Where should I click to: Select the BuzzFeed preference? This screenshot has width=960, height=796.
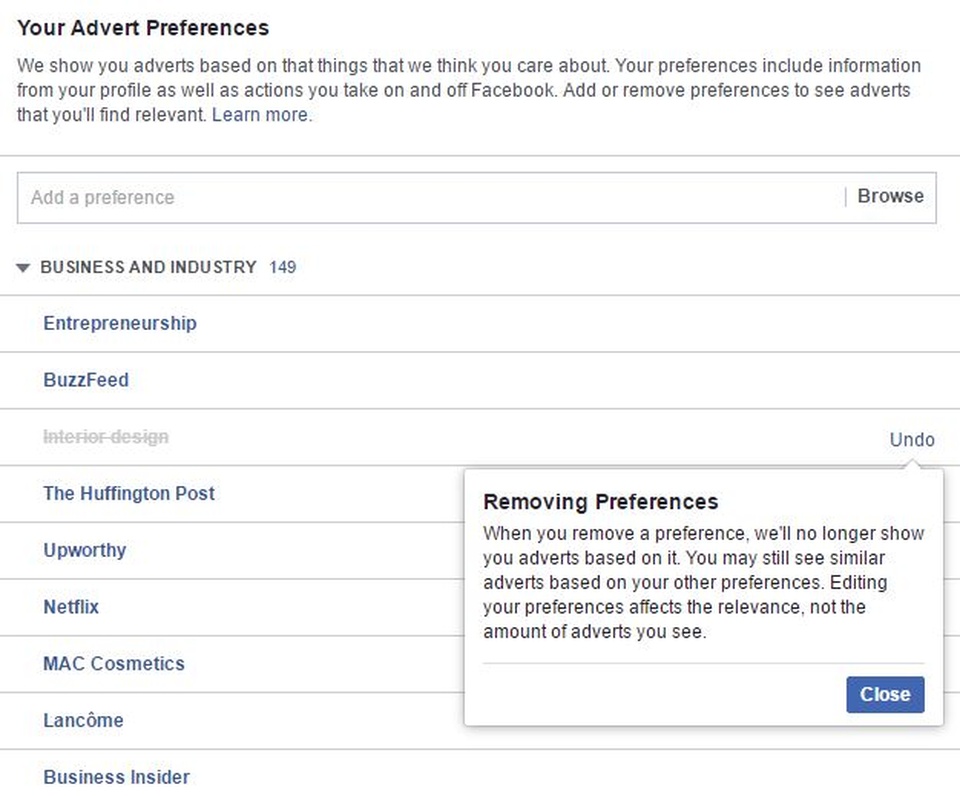tap(86, 380)
